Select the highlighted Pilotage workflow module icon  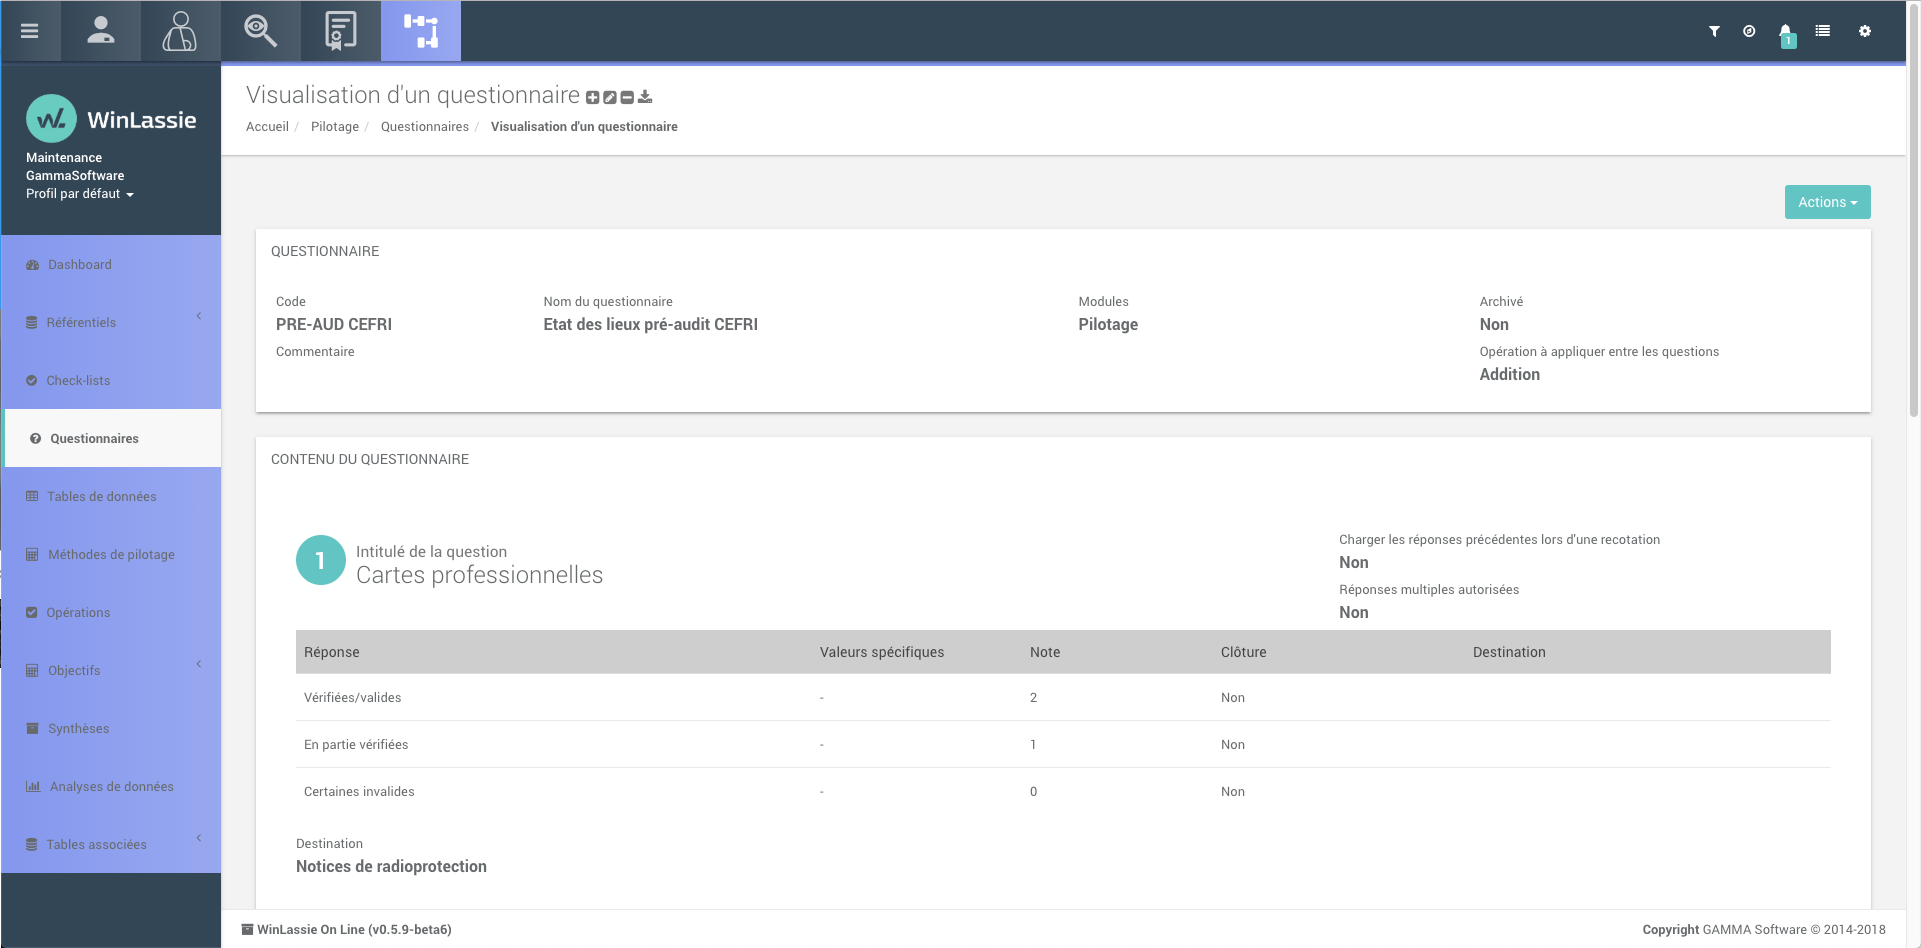tap(421, 31)
